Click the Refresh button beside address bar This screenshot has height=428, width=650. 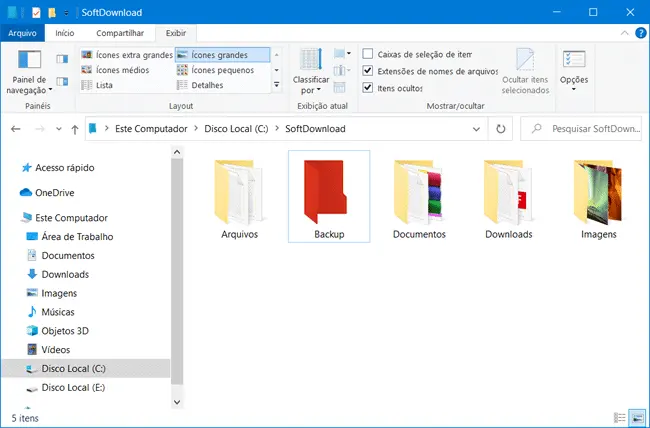[501, 129]
